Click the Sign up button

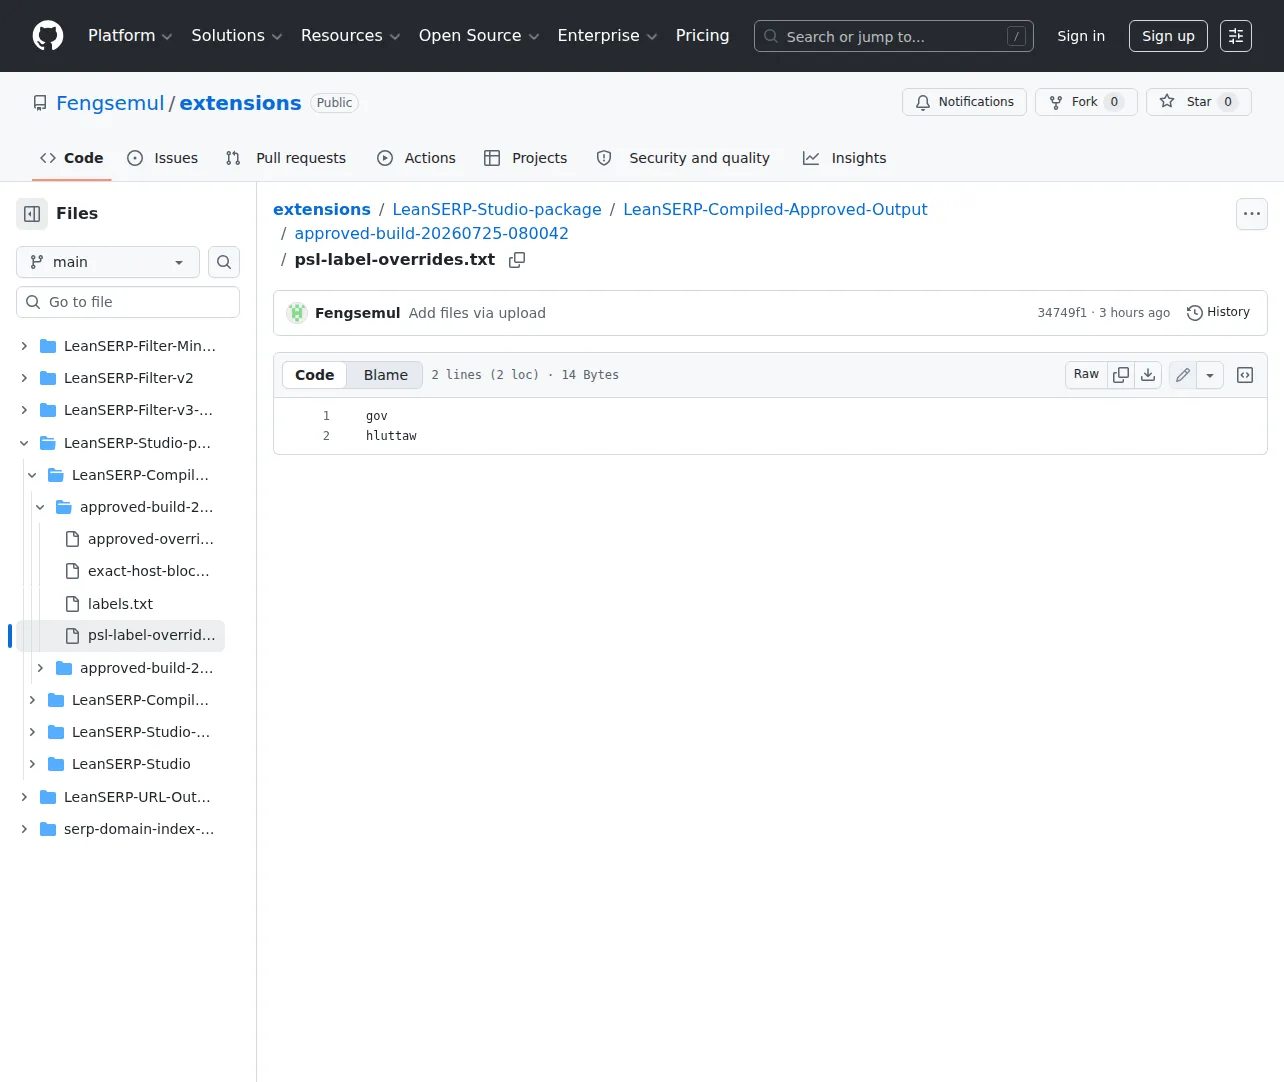tap(1168, 36)
